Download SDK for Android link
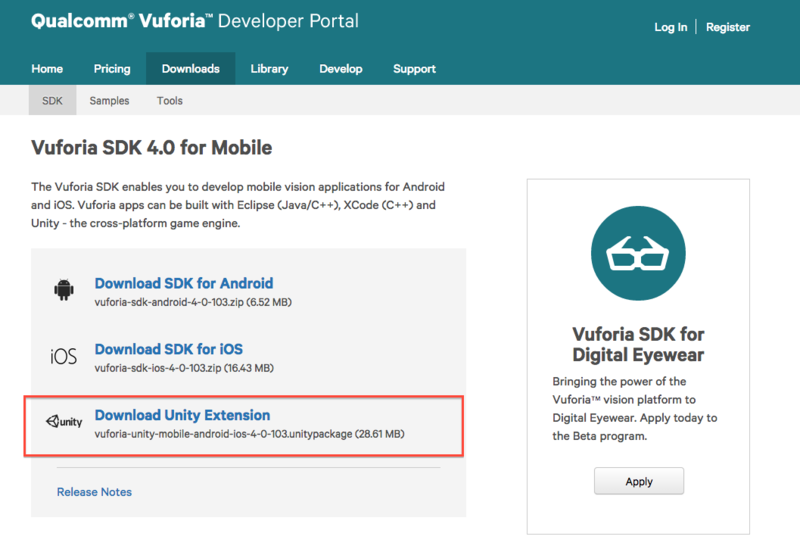The image size is (800, 552). tap(184, 283)
